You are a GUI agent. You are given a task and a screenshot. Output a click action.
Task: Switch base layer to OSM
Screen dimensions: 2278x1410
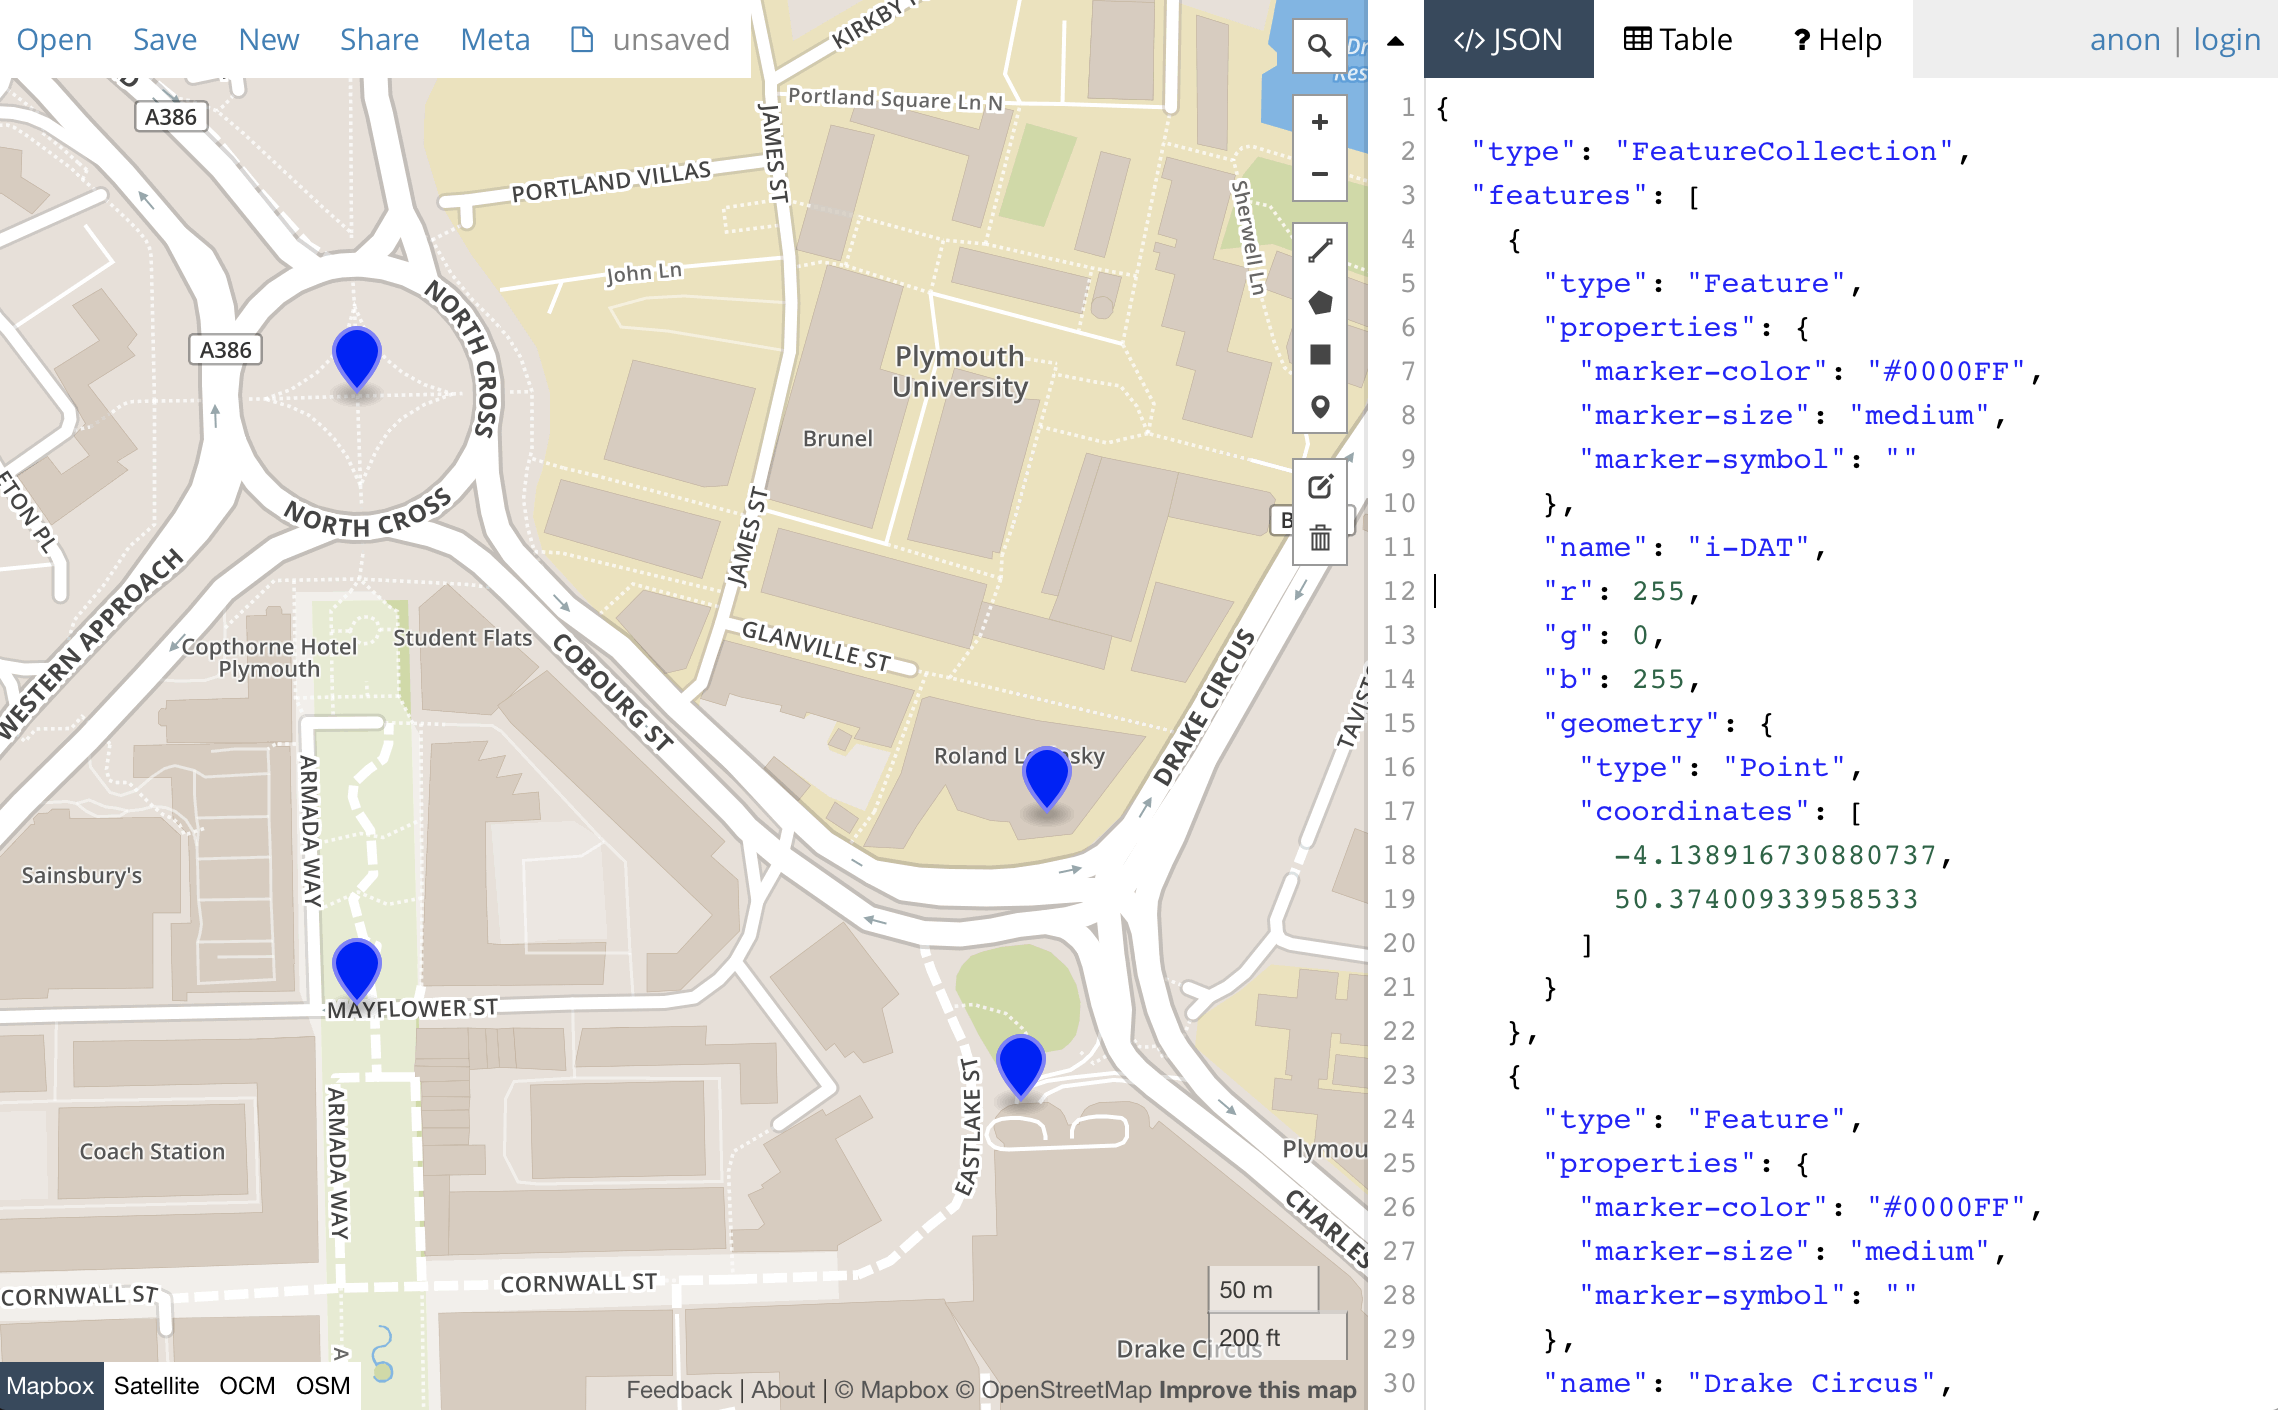pyautogui.click(x=322, y=1386)
